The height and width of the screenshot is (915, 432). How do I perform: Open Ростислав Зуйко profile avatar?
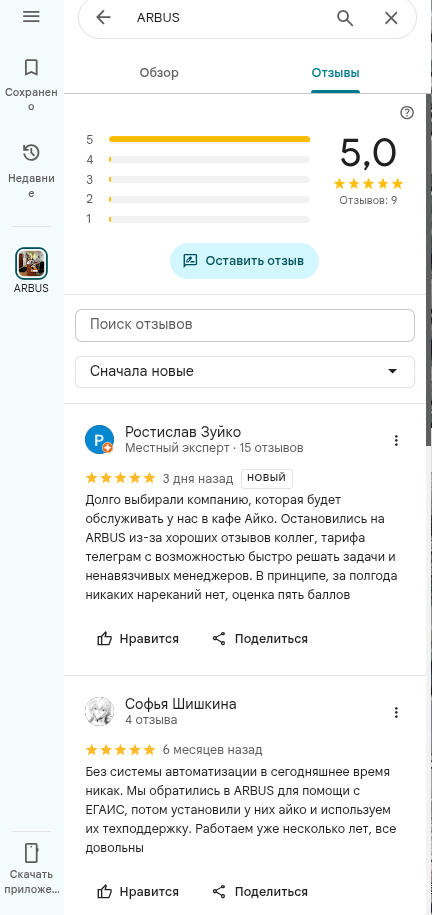[x=99, y=439]
